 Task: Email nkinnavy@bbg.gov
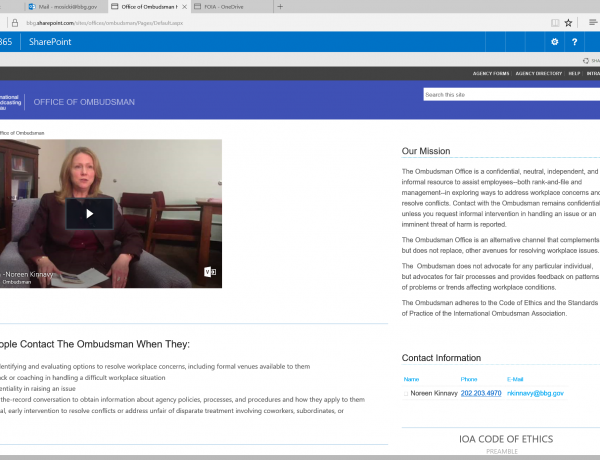[x=535, y=393]
